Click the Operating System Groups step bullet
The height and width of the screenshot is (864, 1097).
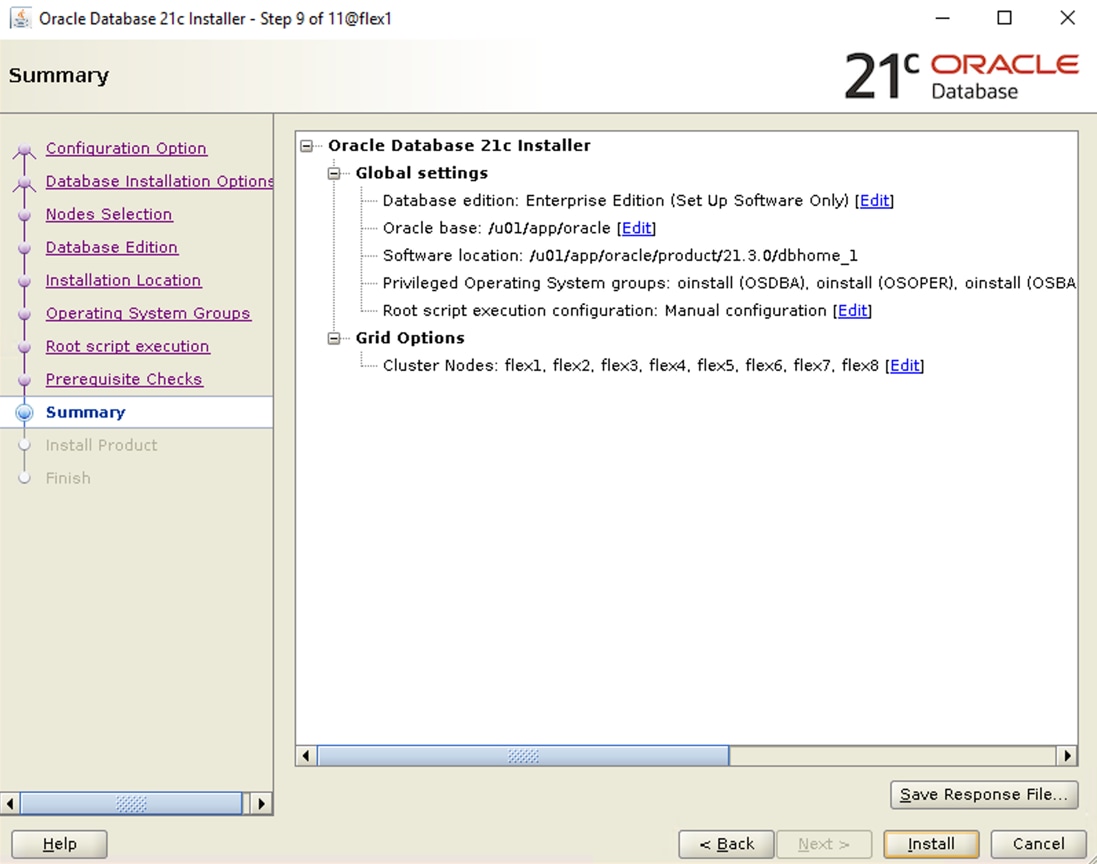24,314
